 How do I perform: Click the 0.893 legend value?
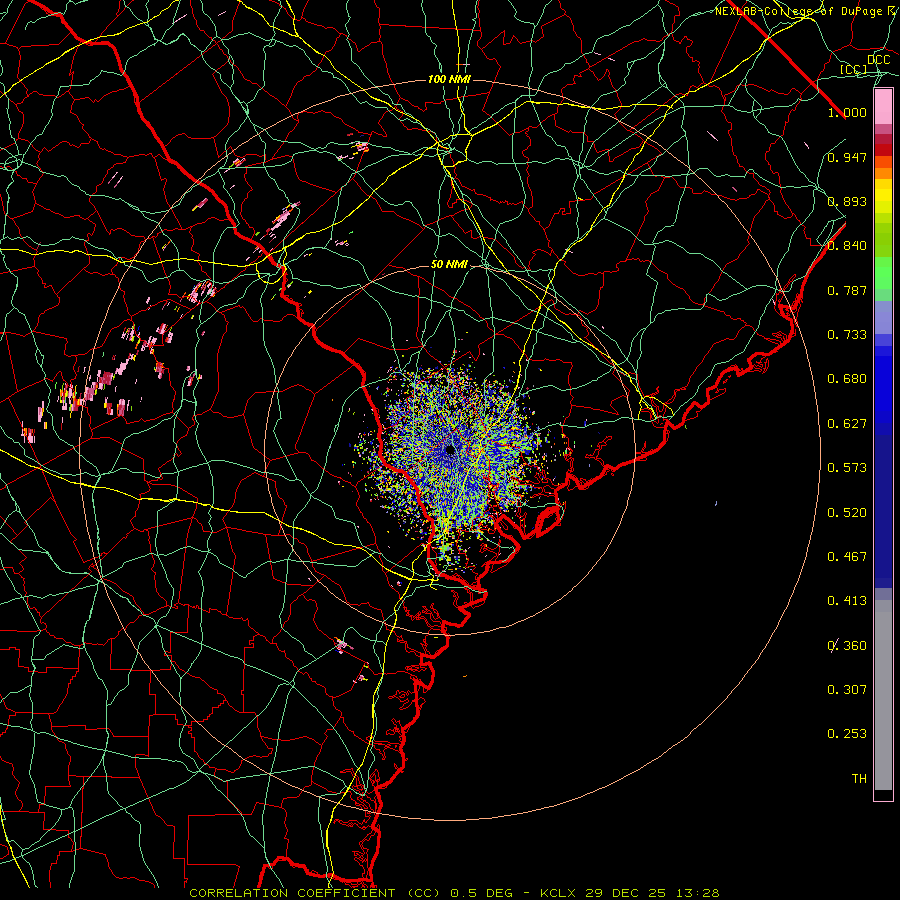point(847,201)
